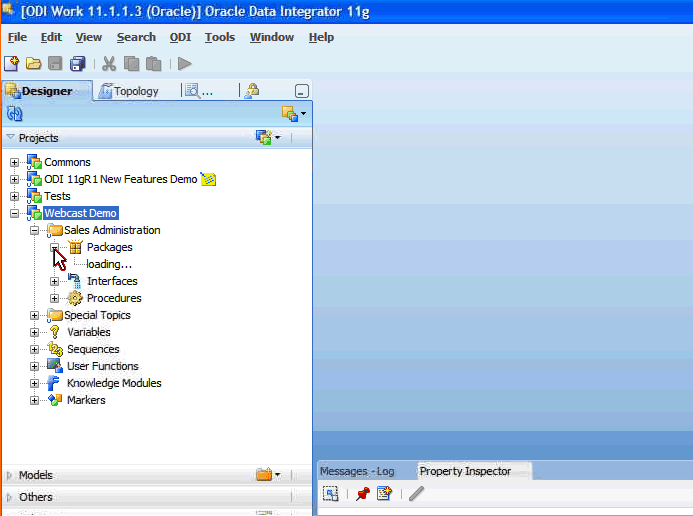Expand the Knowledge Modules node
Viewport: 693px width, 516px height.
coord(34,383)
